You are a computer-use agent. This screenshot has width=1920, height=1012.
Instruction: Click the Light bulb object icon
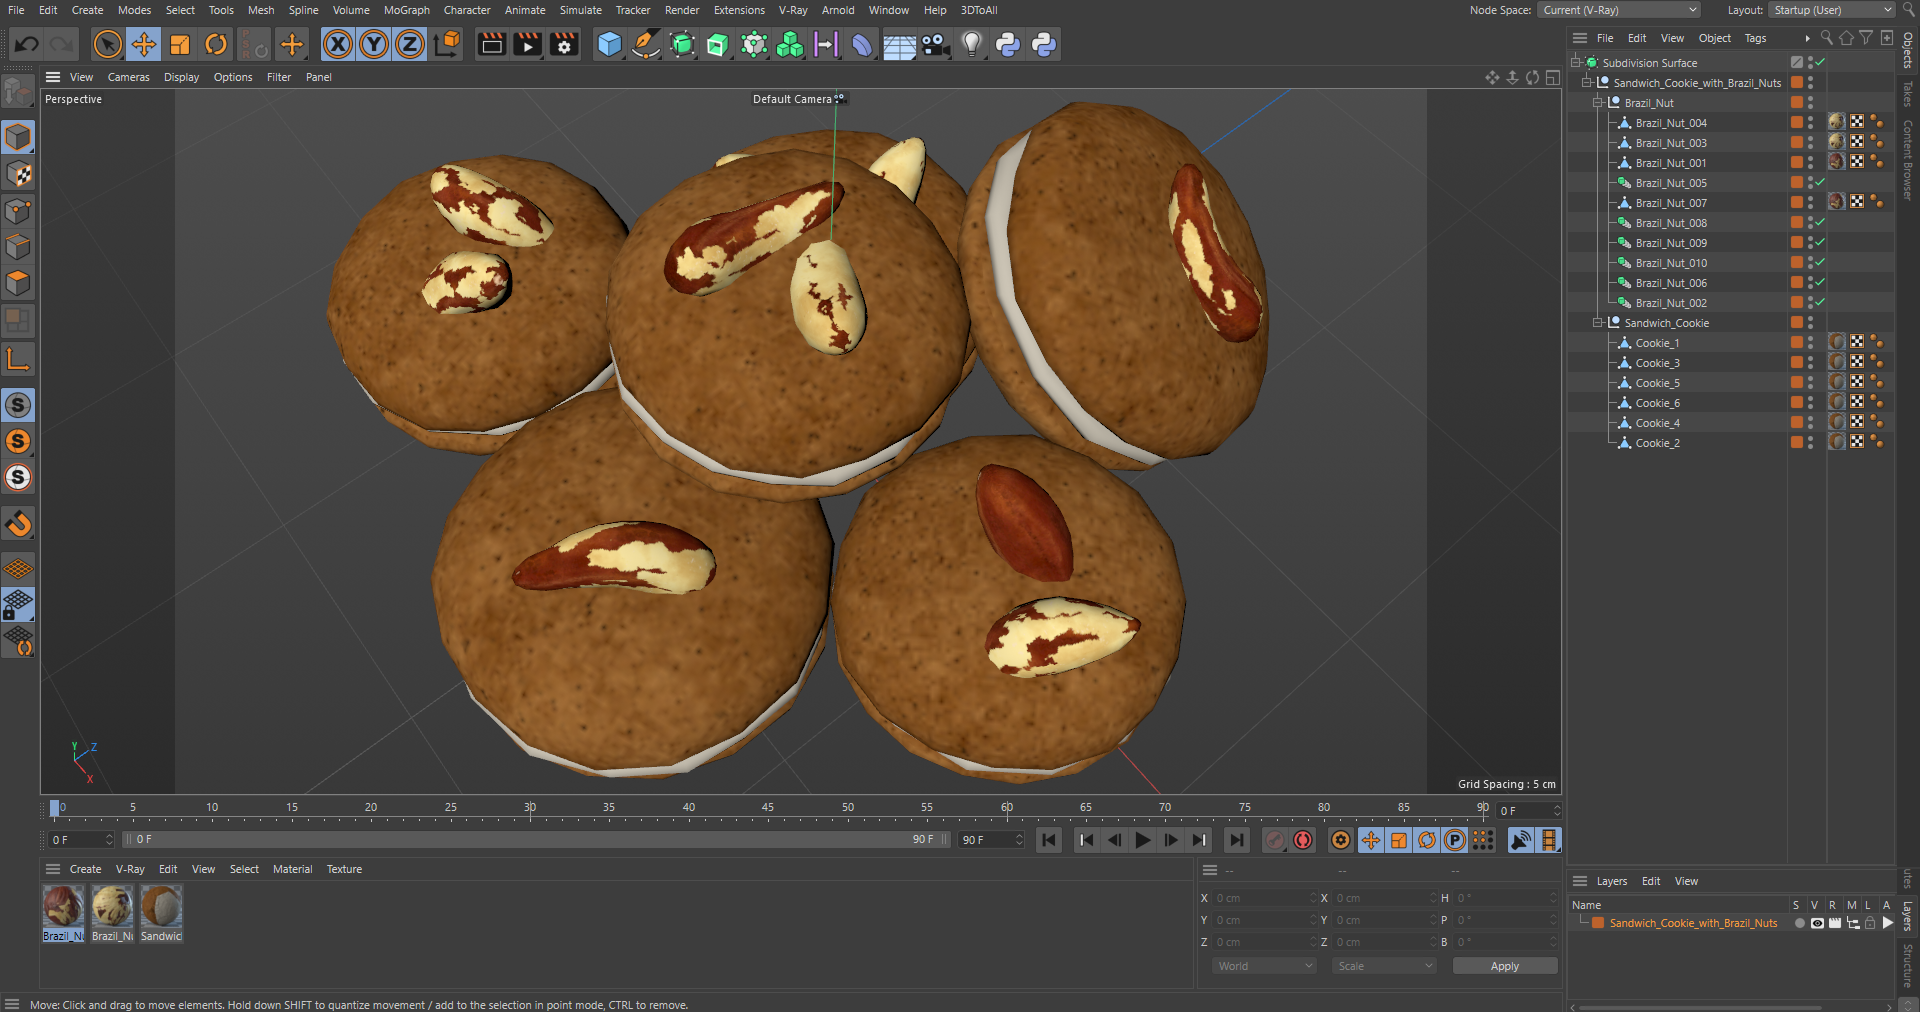click(972, 44)
